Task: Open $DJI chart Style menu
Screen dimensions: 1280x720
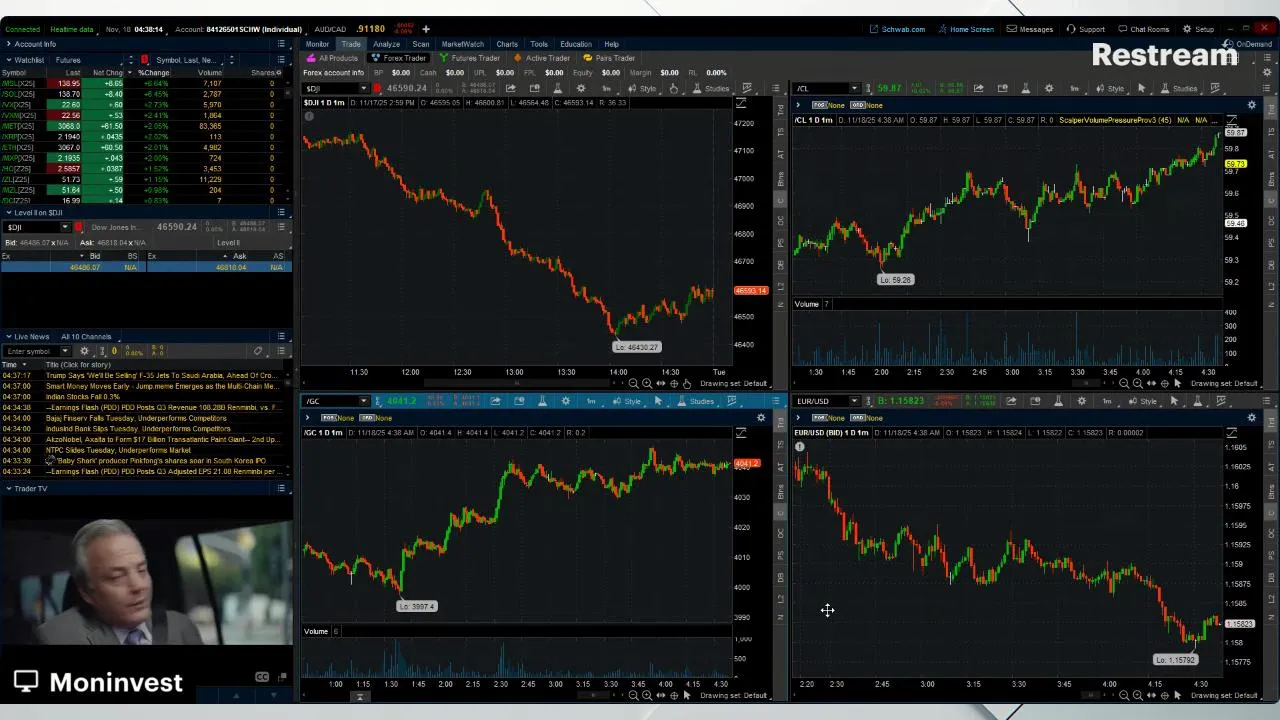Action: 642,88
